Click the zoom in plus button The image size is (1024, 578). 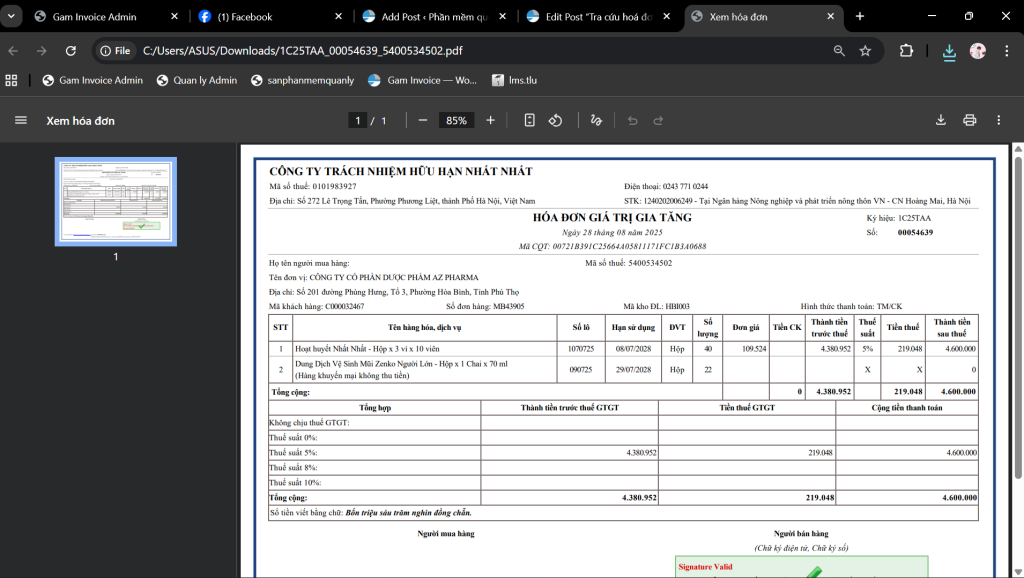[490, 120]
